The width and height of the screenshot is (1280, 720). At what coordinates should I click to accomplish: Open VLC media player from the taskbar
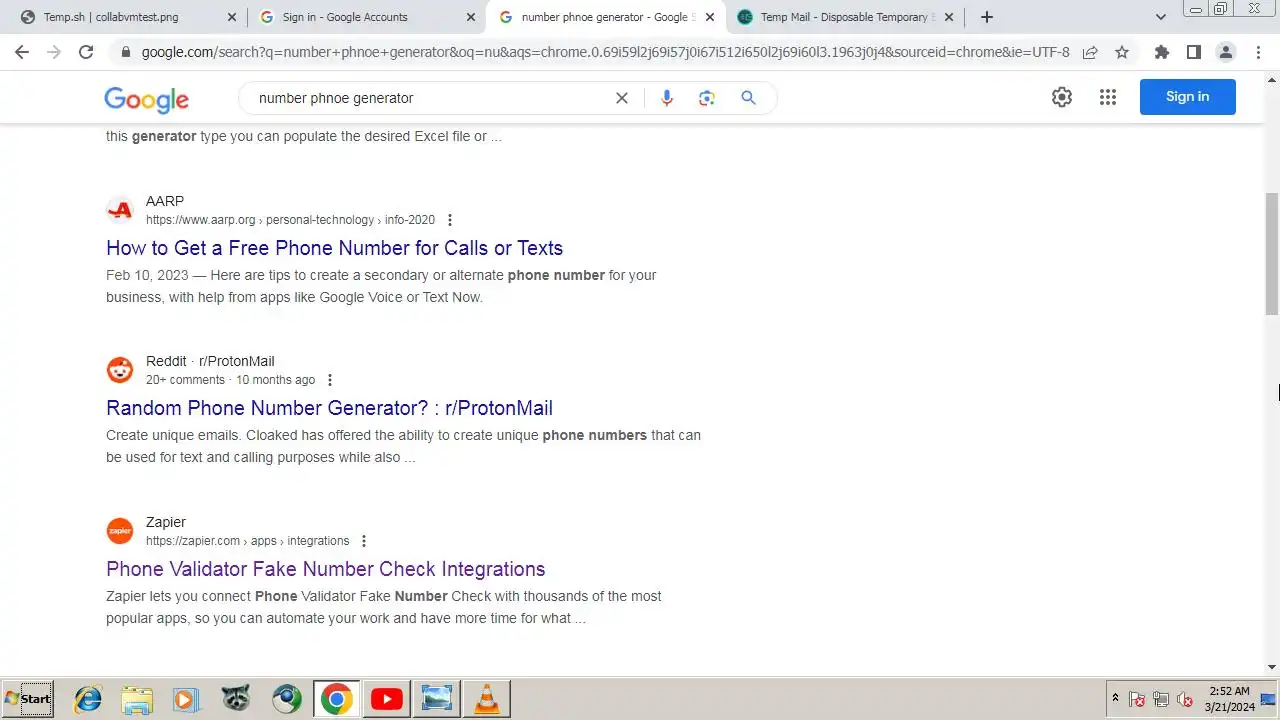[487, 699]
